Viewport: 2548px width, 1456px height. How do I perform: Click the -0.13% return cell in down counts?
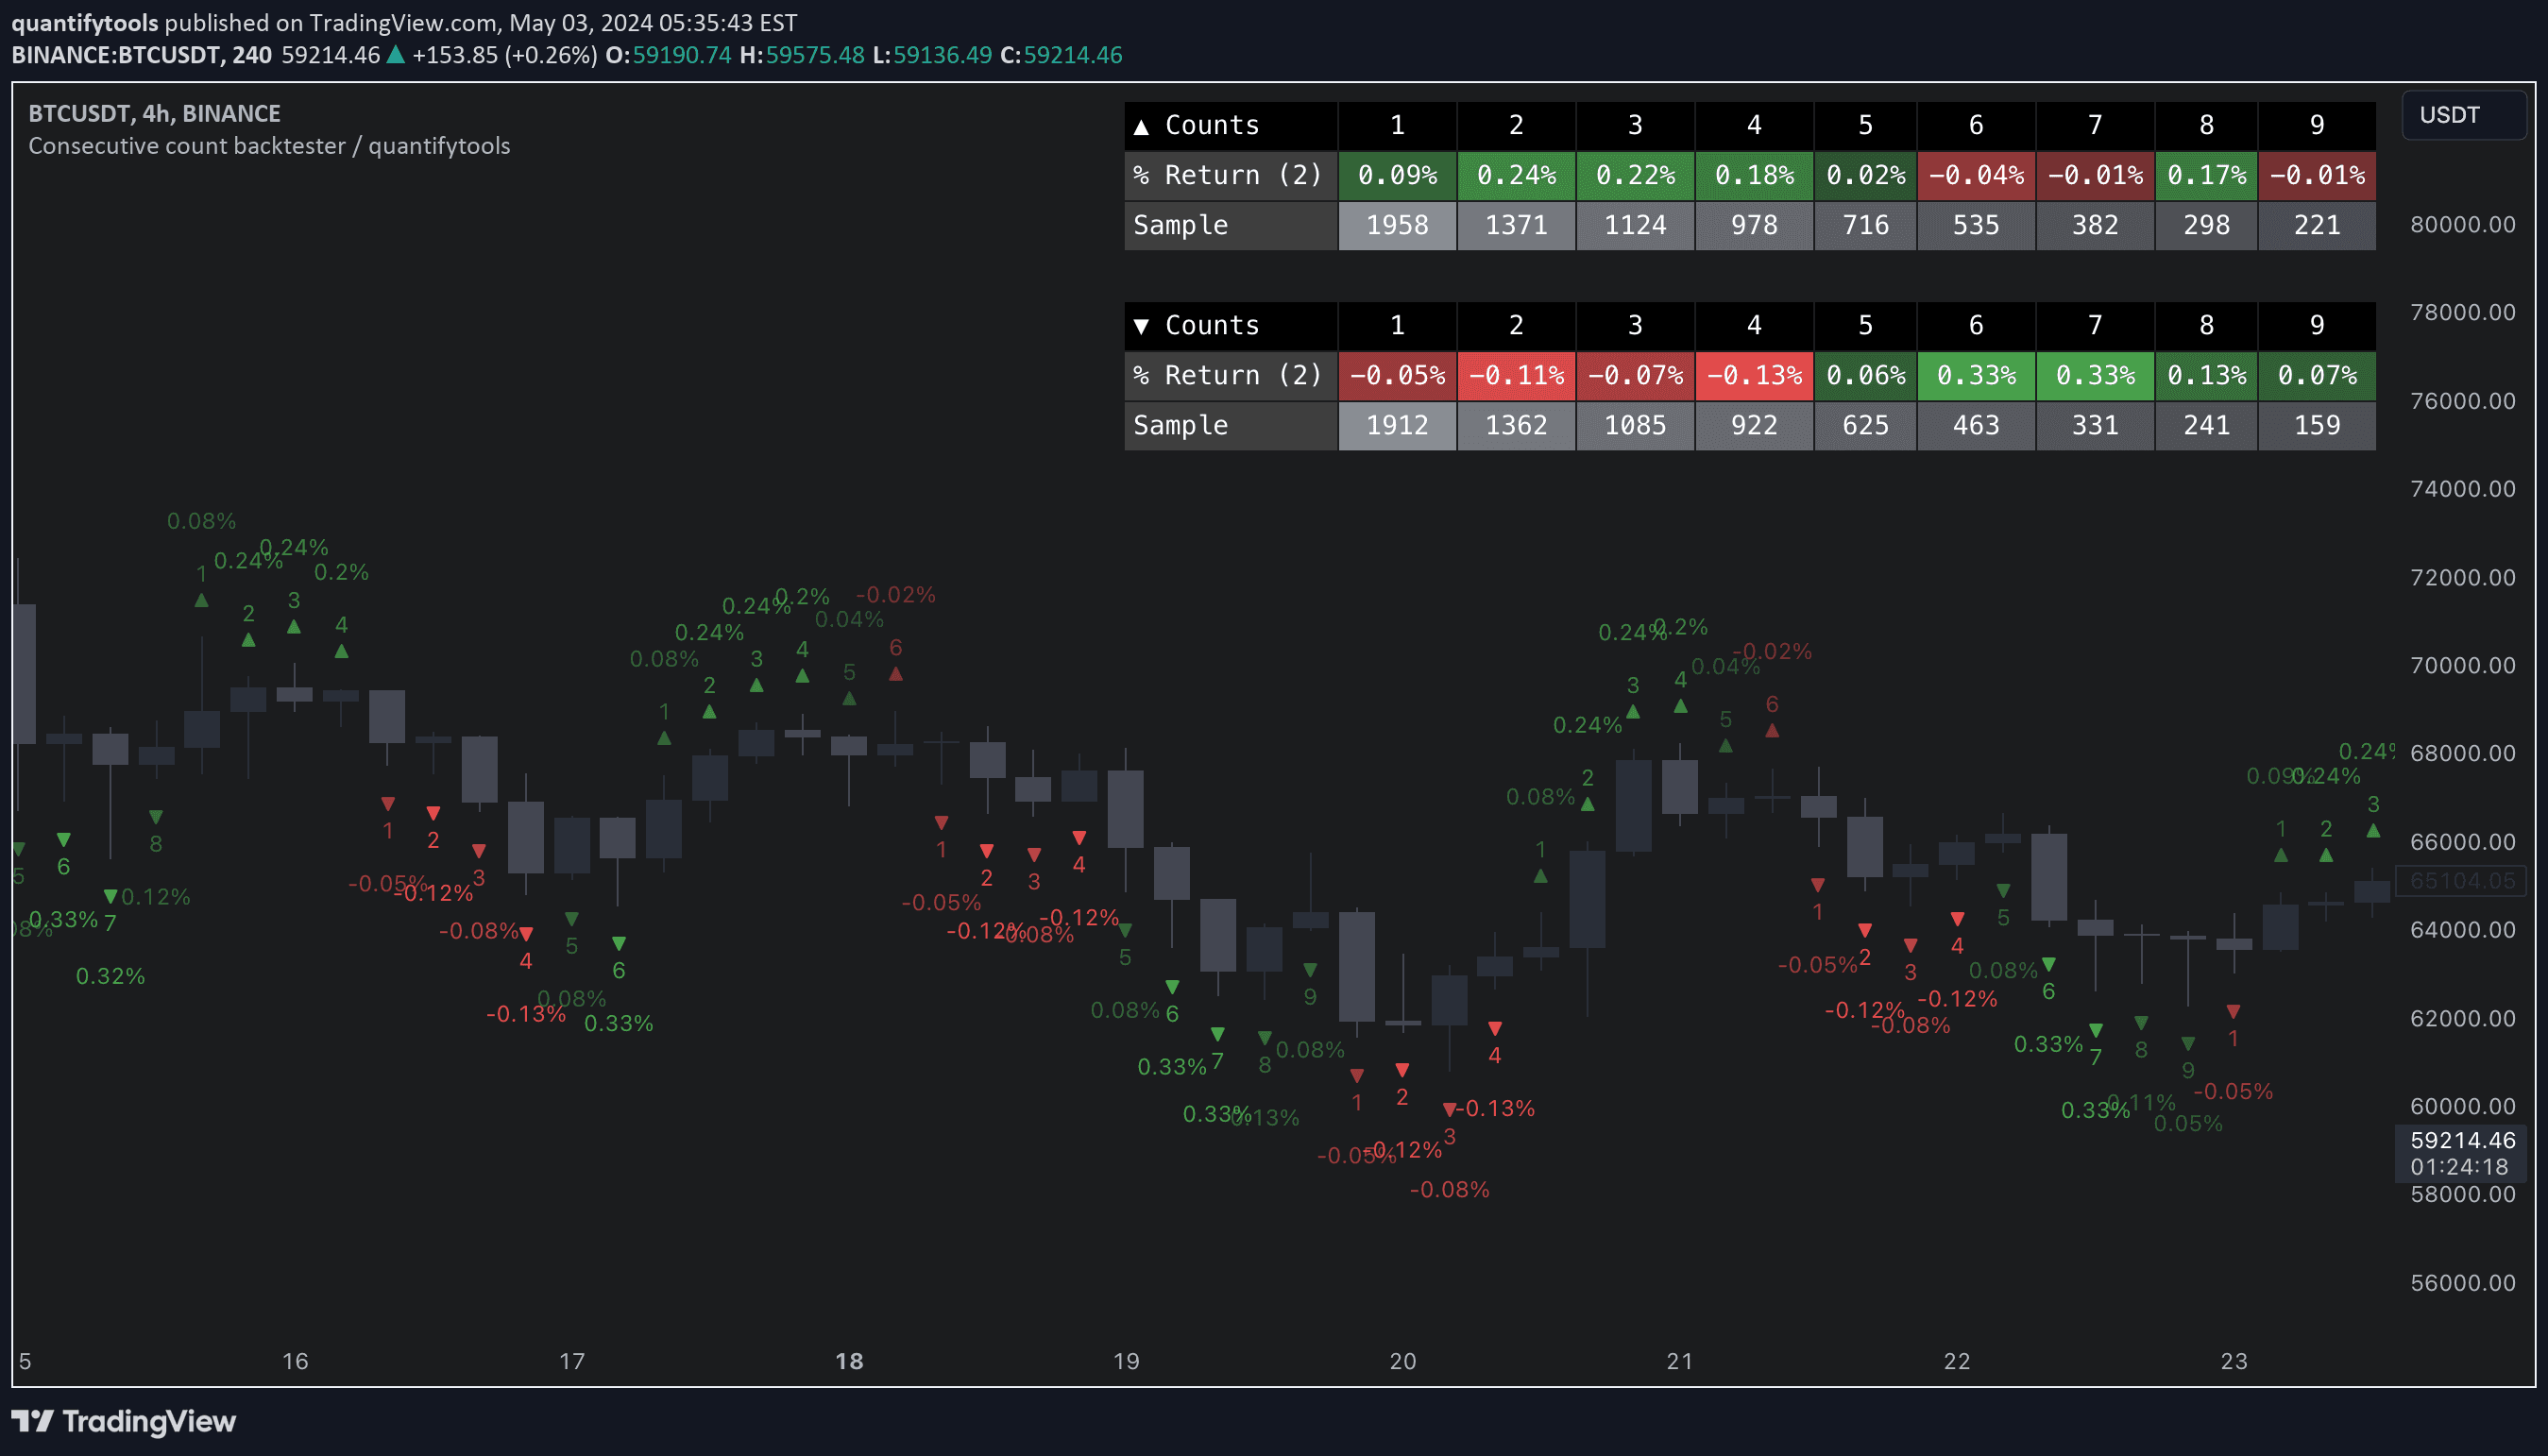tap(1754, 376)
